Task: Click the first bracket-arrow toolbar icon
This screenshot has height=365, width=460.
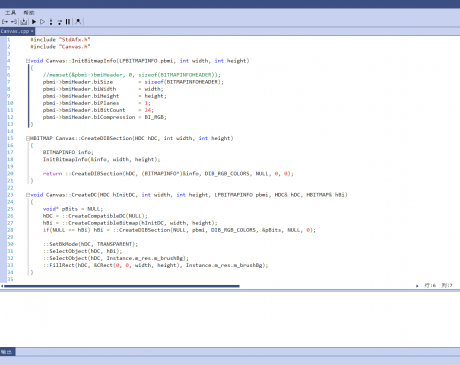Action: click(5, 22)
